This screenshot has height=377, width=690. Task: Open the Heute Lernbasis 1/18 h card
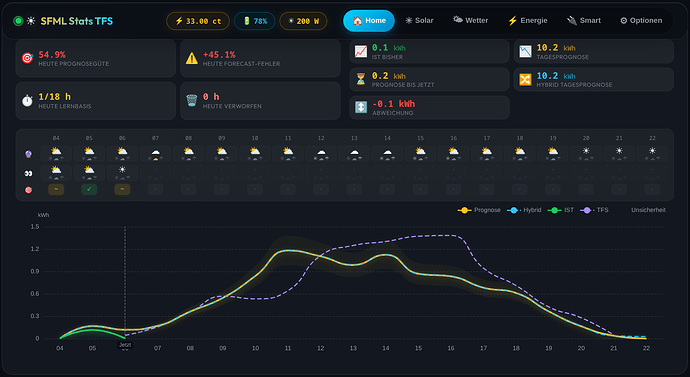coord(95,101)
